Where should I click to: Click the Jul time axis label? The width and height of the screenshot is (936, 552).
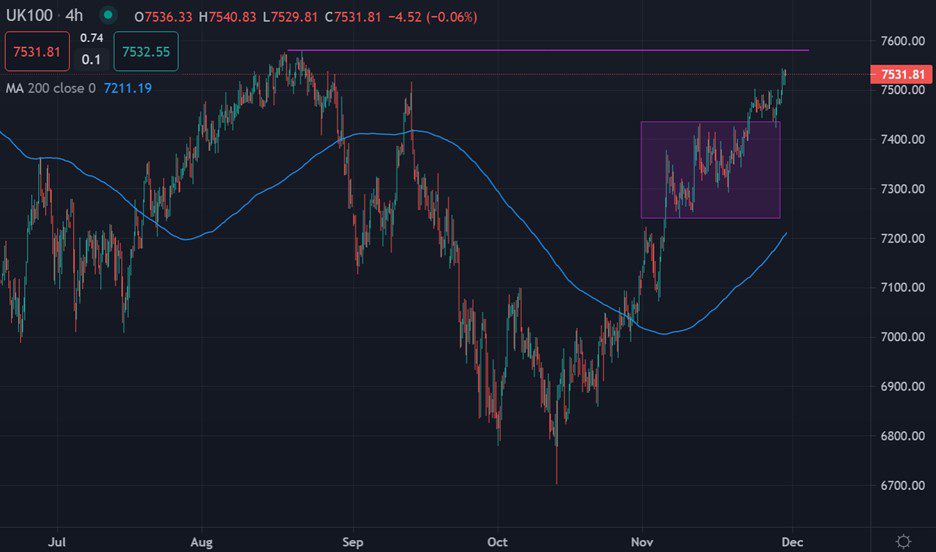(57, 542)
